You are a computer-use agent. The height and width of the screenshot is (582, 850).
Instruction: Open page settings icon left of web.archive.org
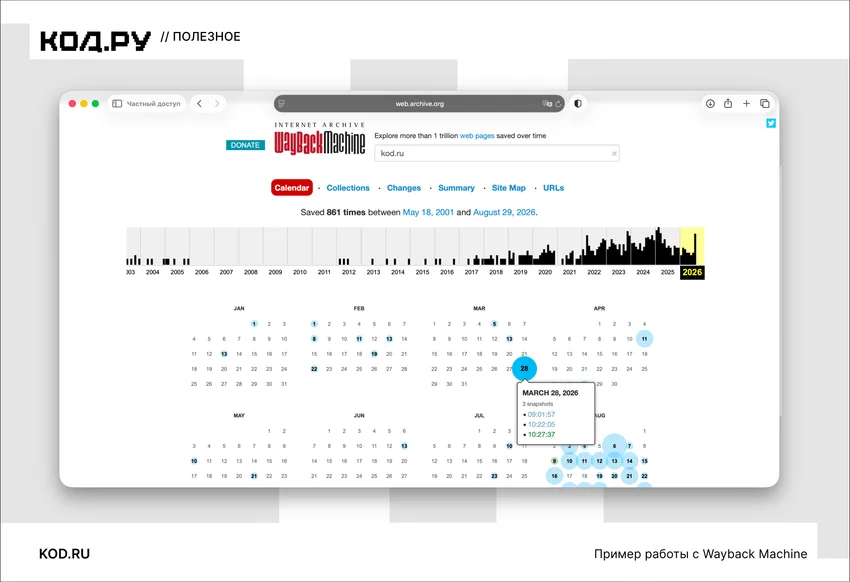coord(281,104)
